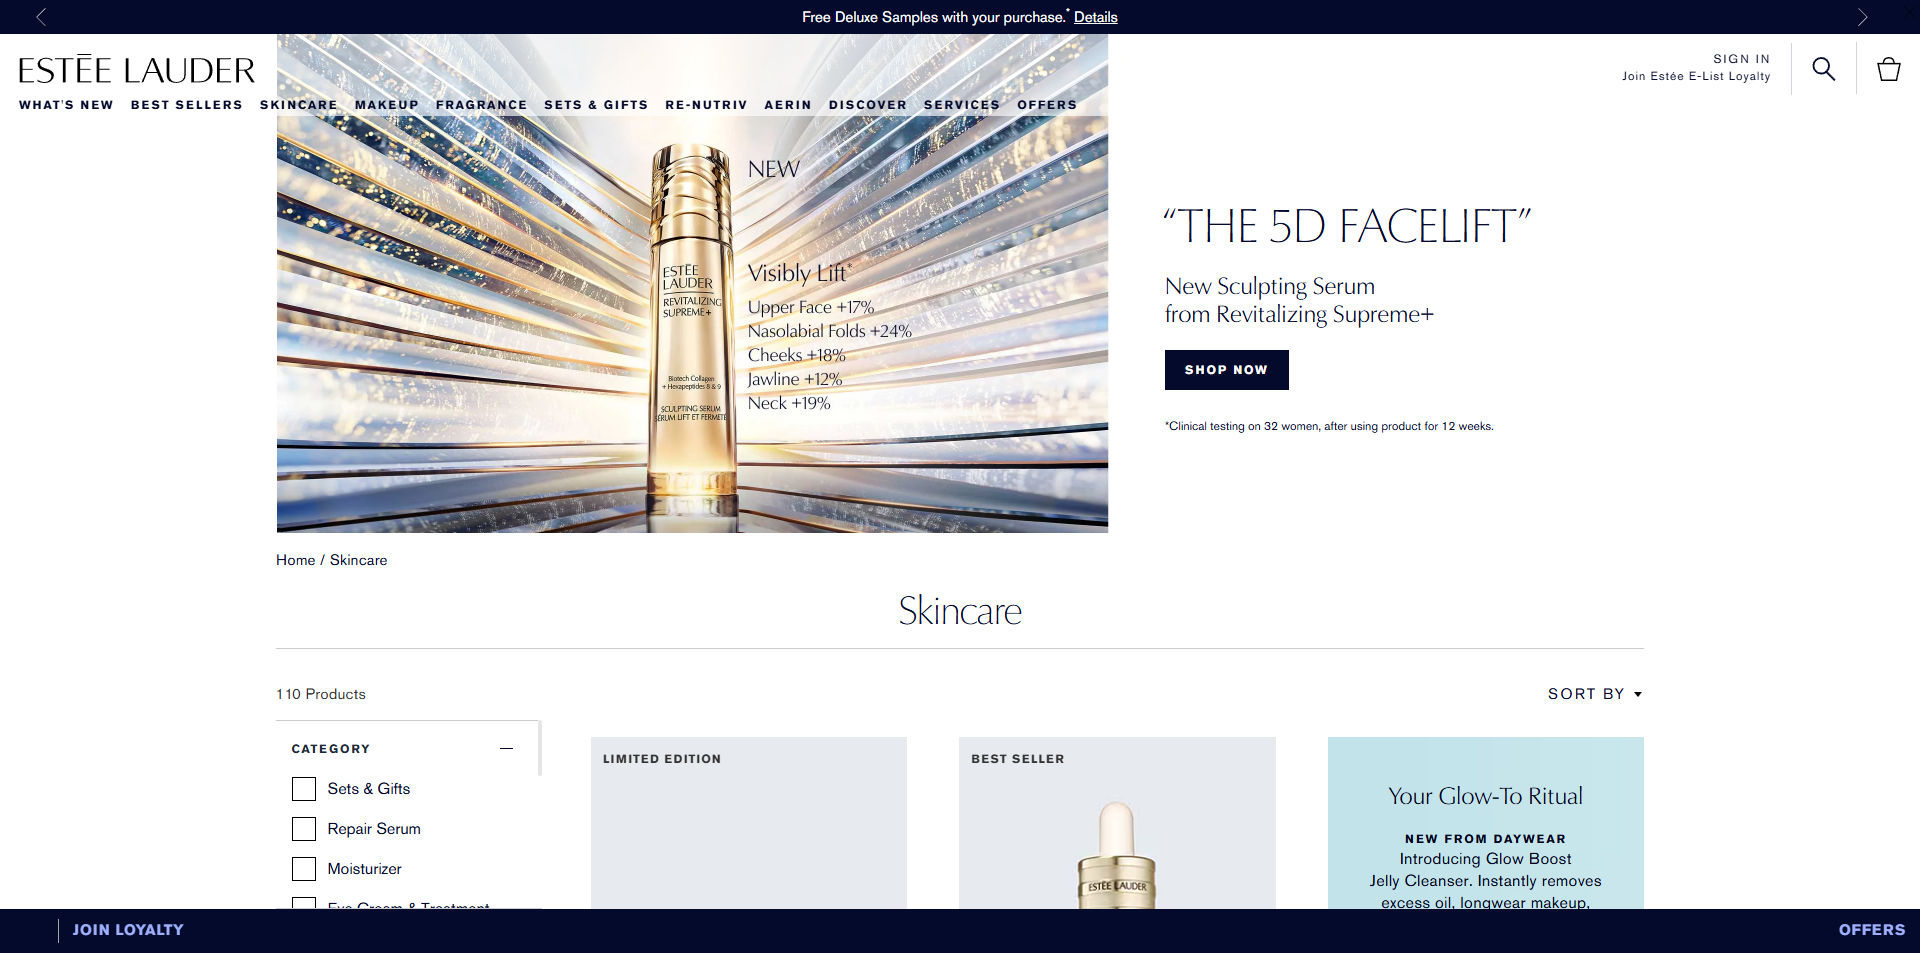The height and width of the screenshot is (953, 1920).
Task: Open the Sort By dropdown
Action: (x=1594, y=693)
